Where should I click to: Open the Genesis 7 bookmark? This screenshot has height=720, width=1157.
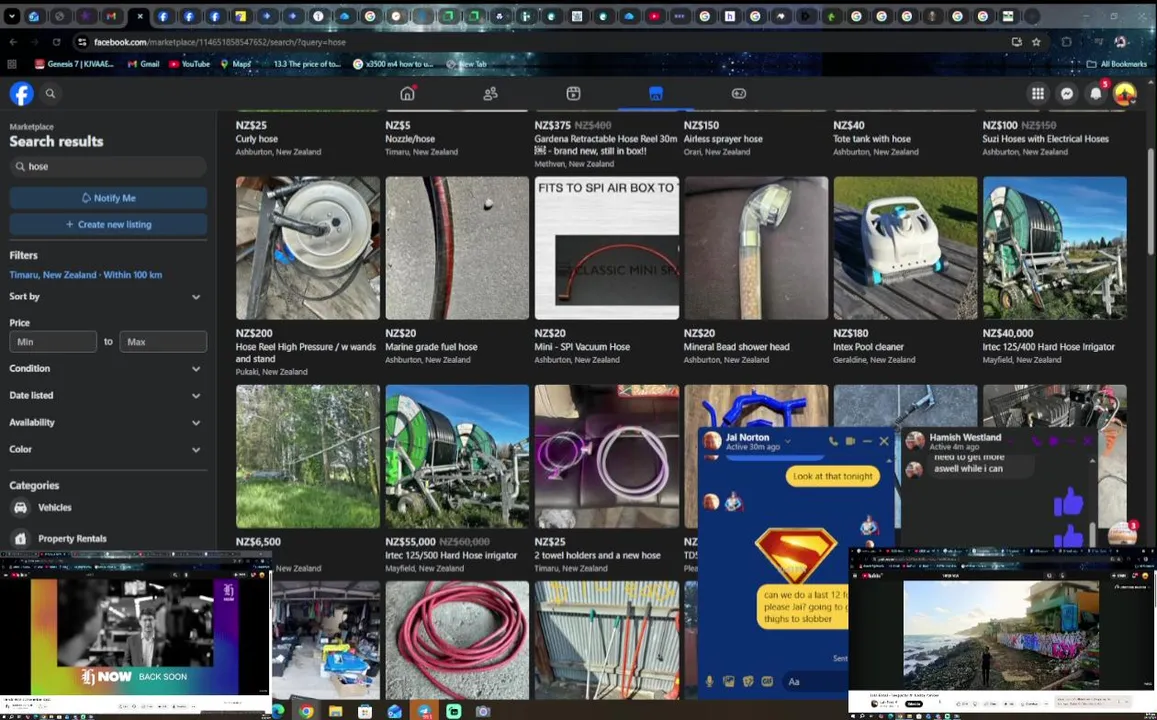click(x=74, y=64)
